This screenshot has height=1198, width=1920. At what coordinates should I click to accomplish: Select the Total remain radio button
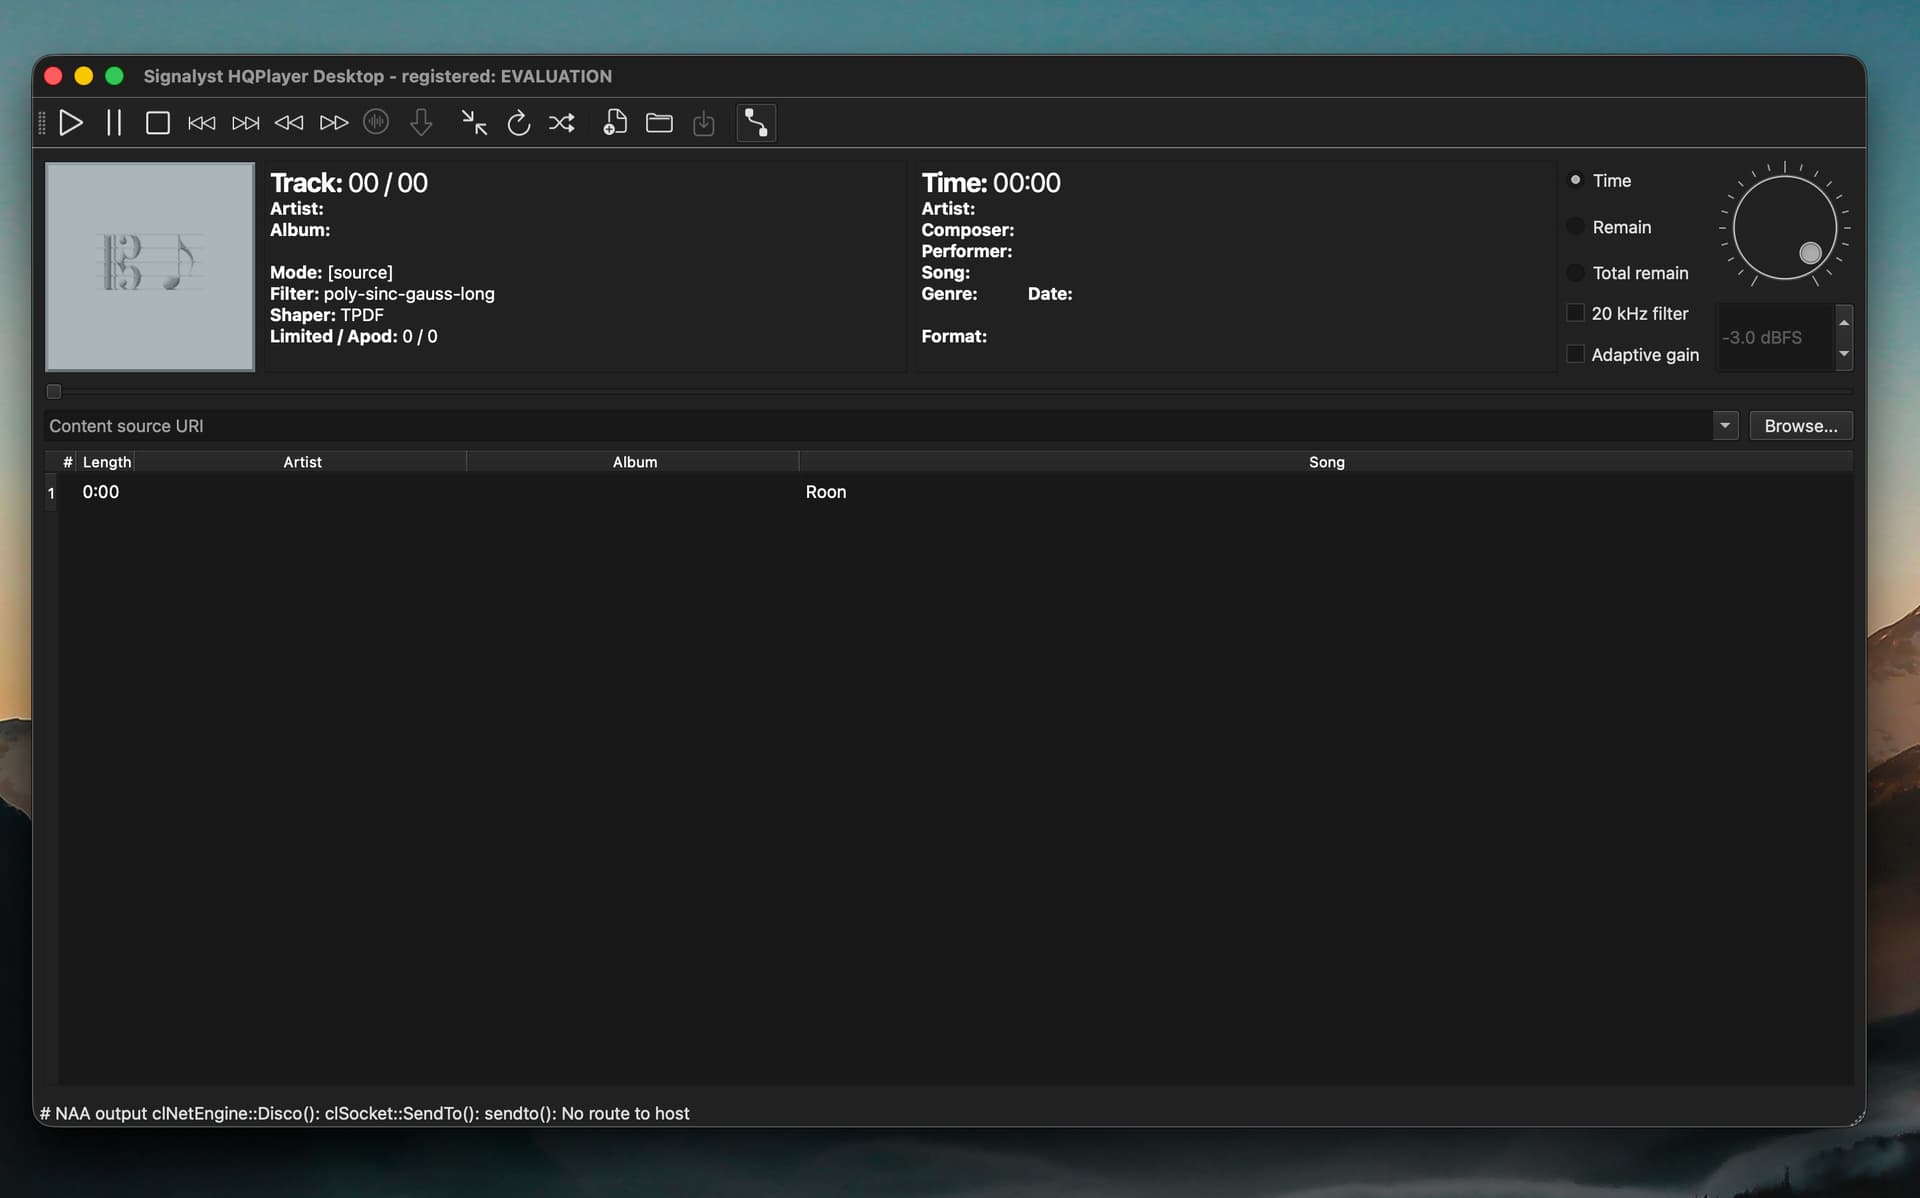click(1576, 273)
